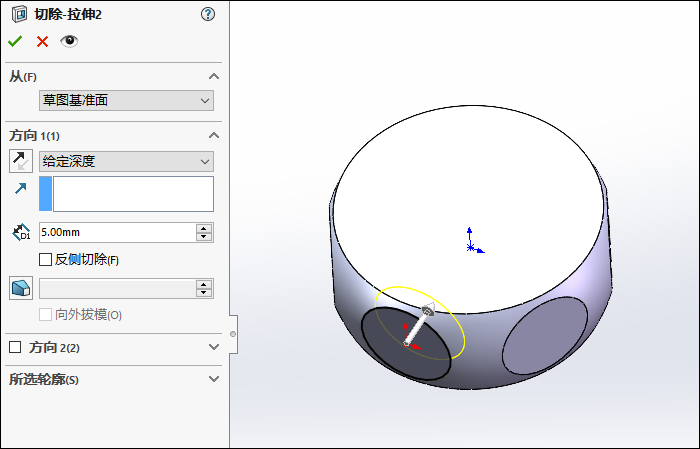The height and width of the screenshot is (449, 700).
Task: Expand the 方向 2(2) section
Action: [214, 347]
